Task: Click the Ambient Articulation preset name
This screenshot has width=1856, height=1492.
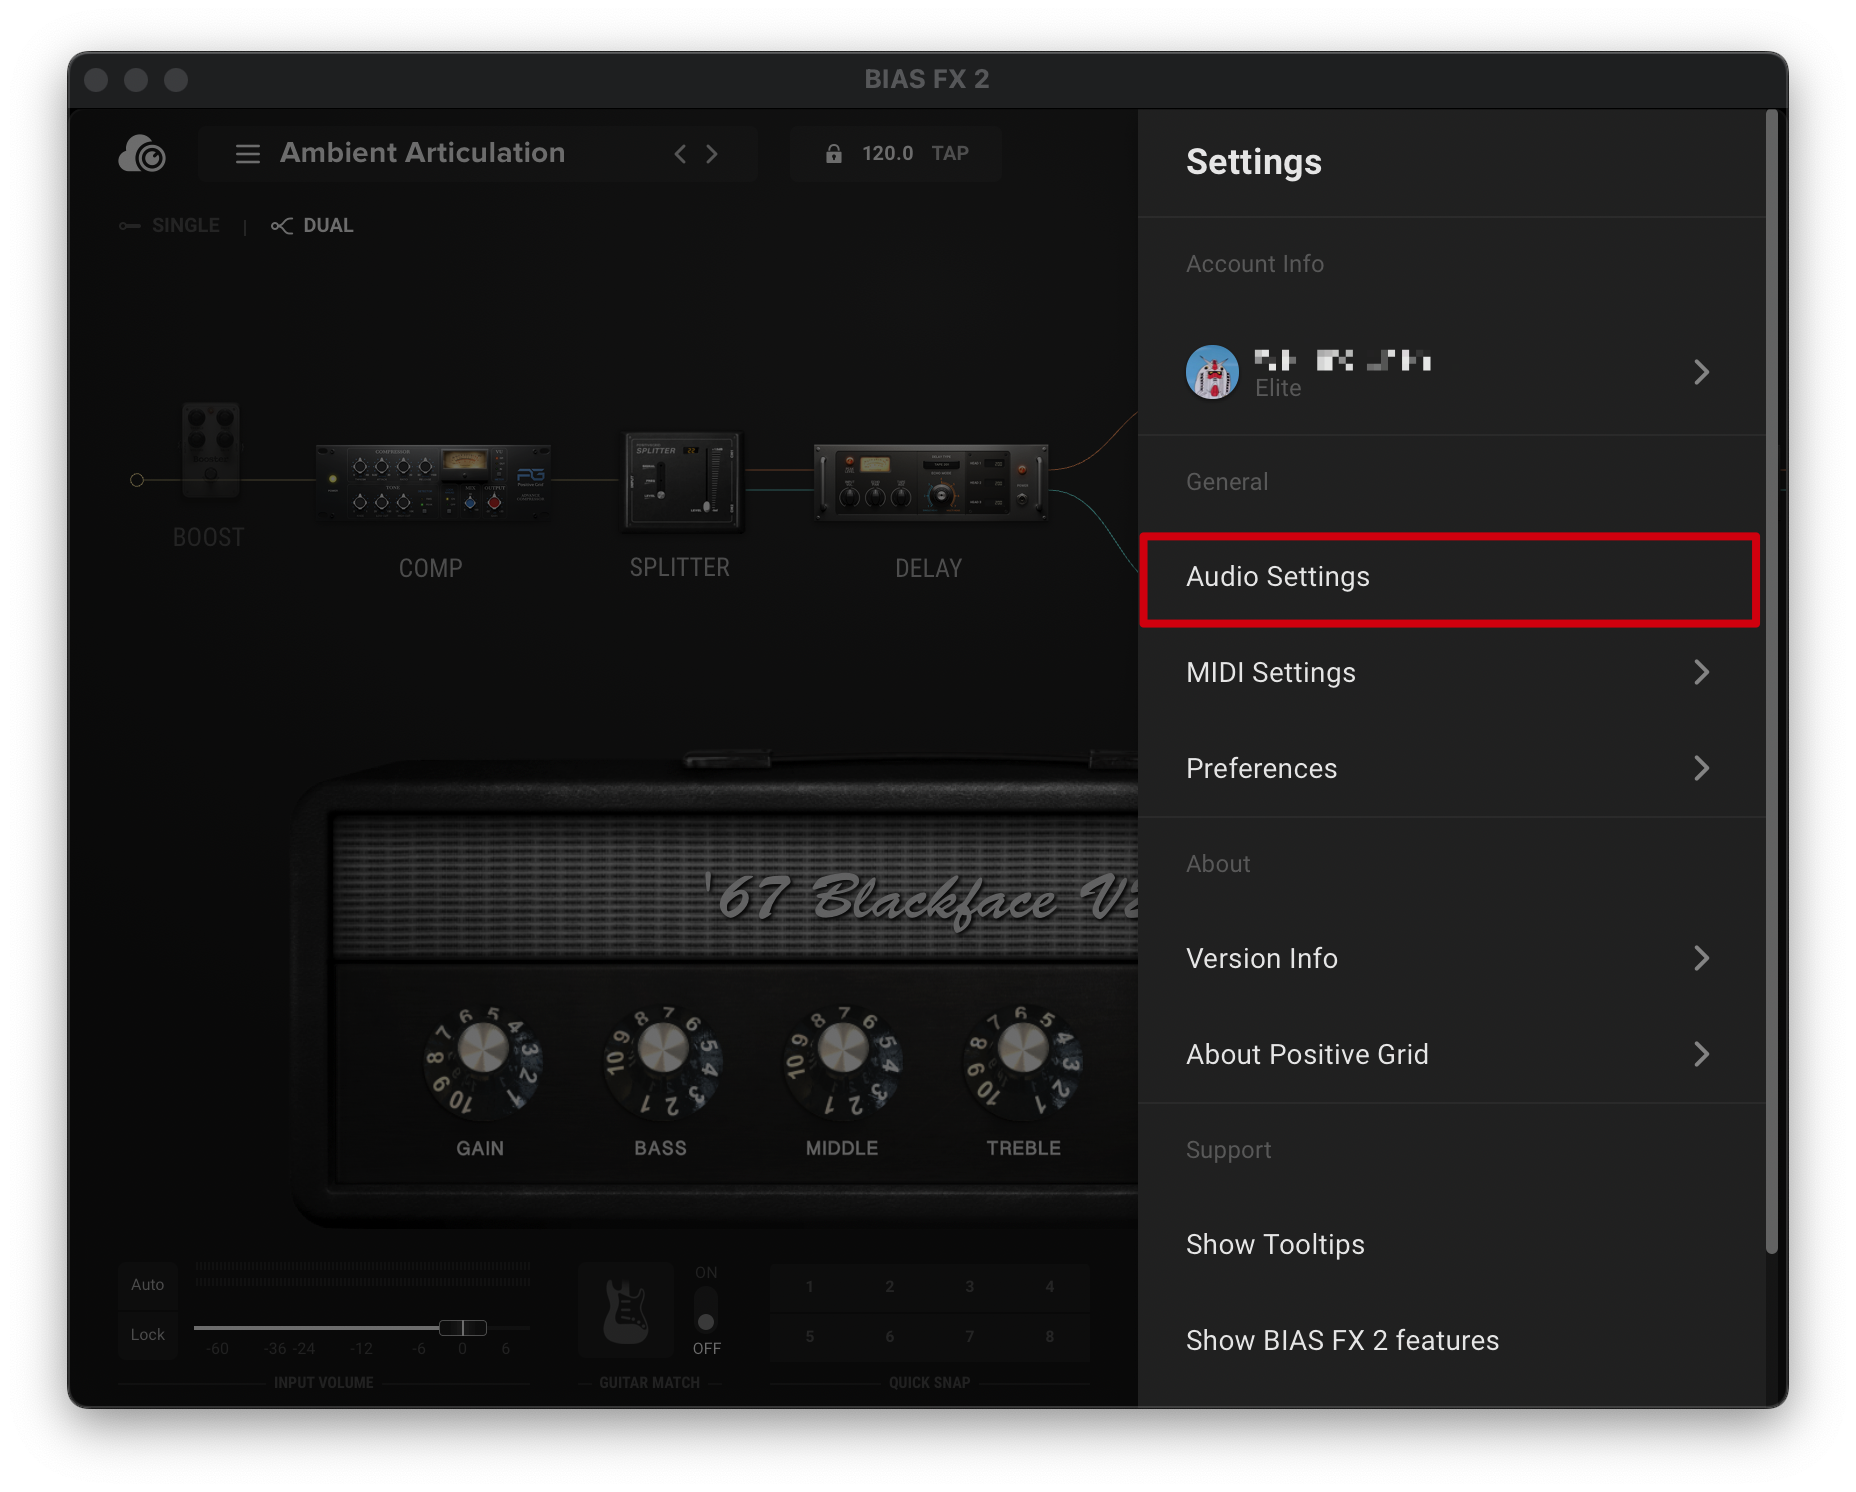Action: [x=423, y=153]
